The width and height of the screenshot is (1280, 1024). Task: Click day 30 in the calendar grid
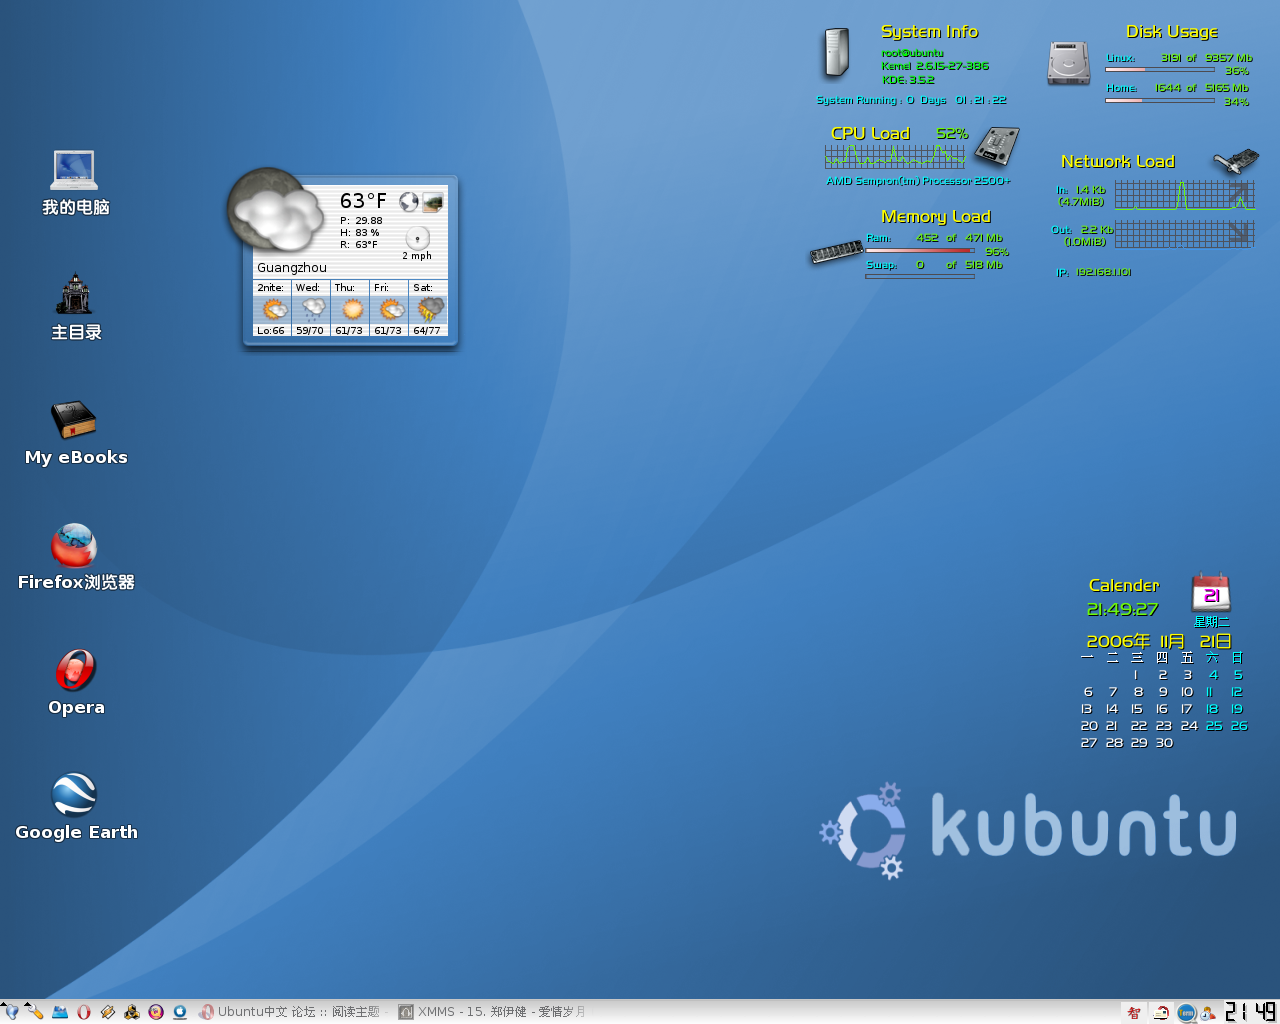(x=1164, y=743)
